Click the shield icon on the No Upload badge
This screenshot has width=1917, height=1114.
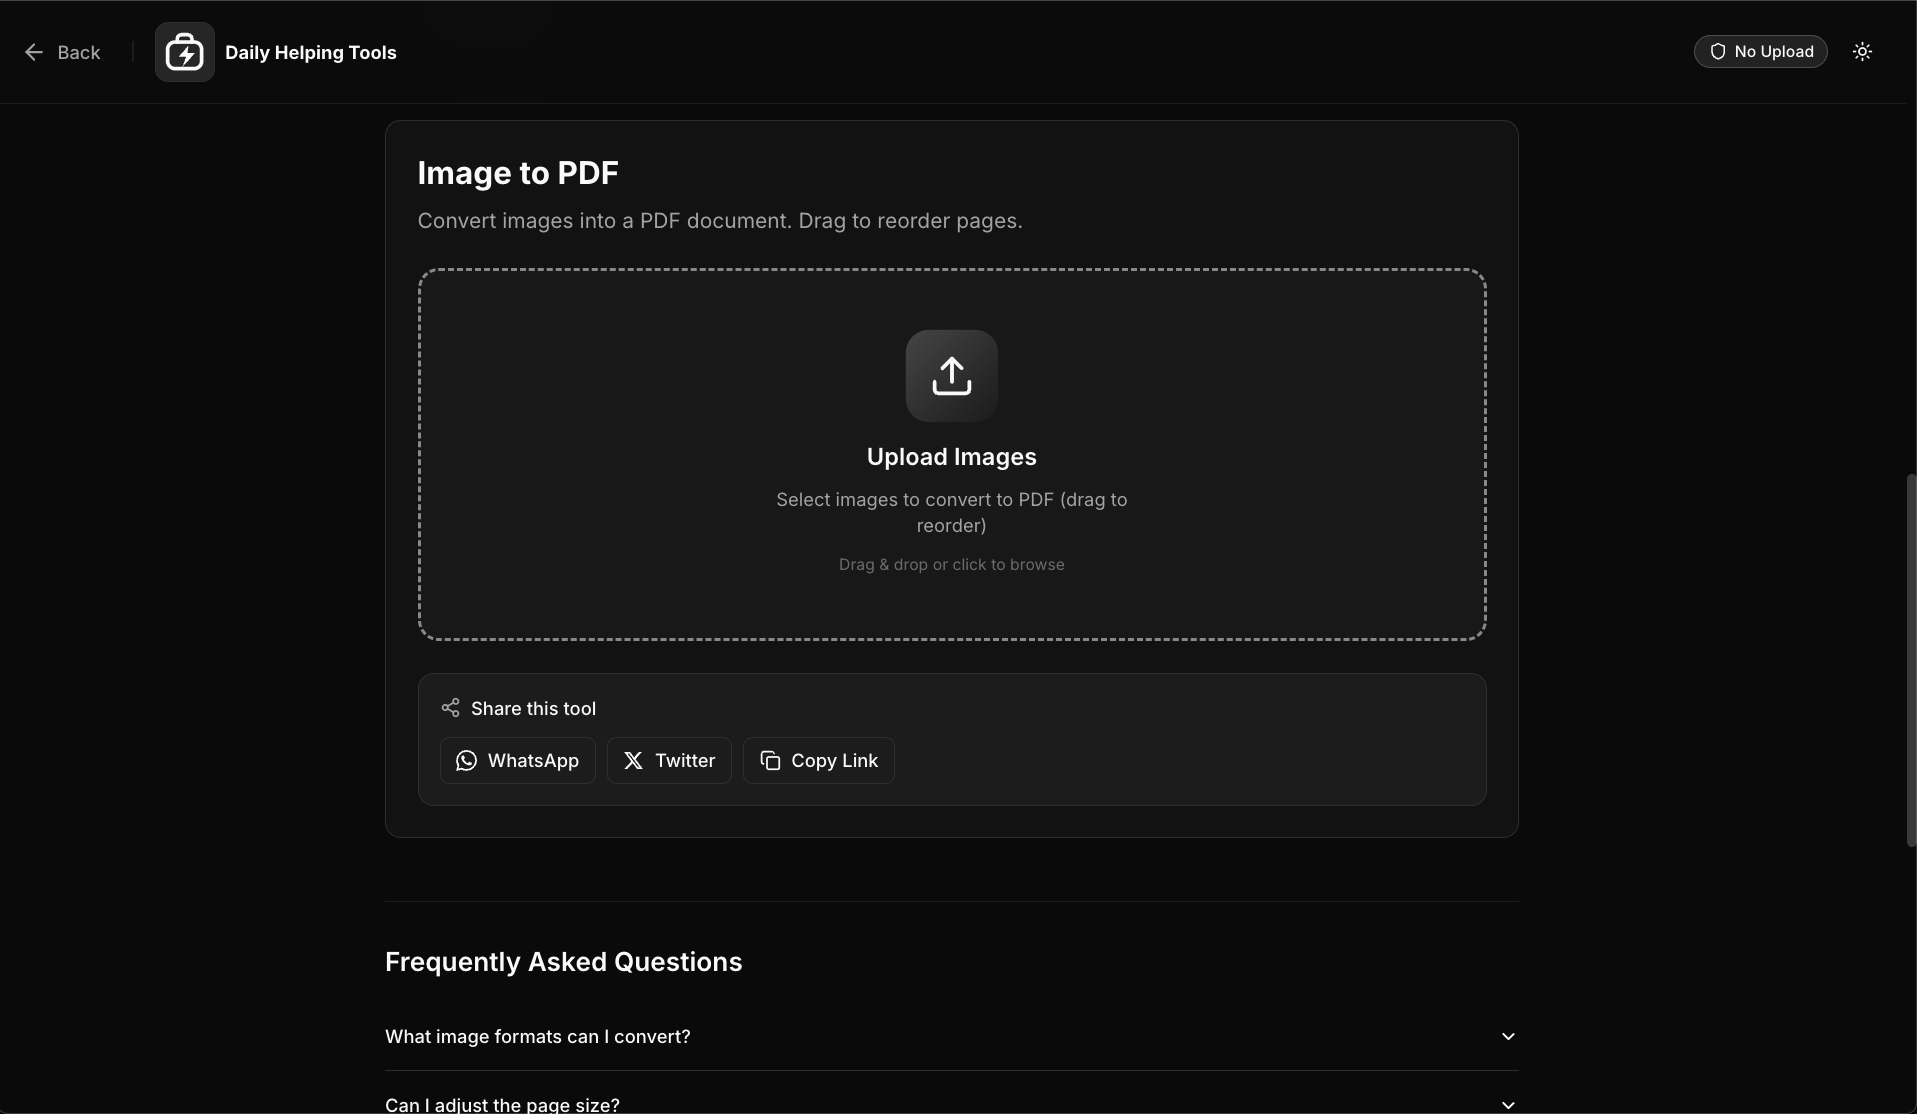(x=1718, y=51)
